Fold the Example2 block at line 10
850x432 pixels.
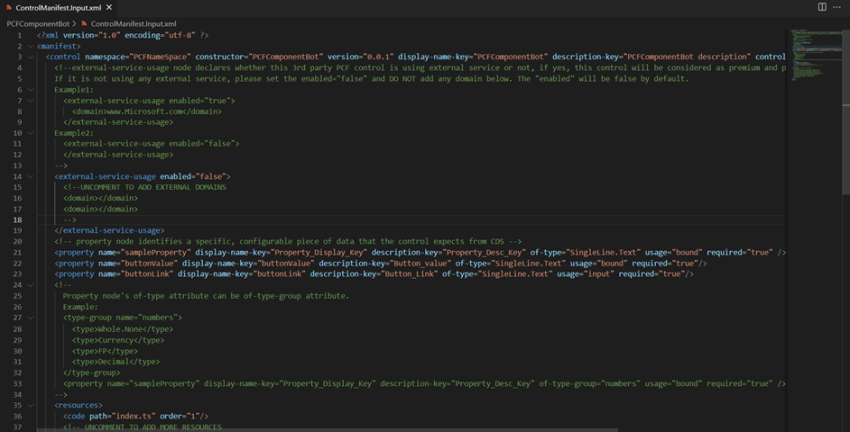[x=30, y=133]
